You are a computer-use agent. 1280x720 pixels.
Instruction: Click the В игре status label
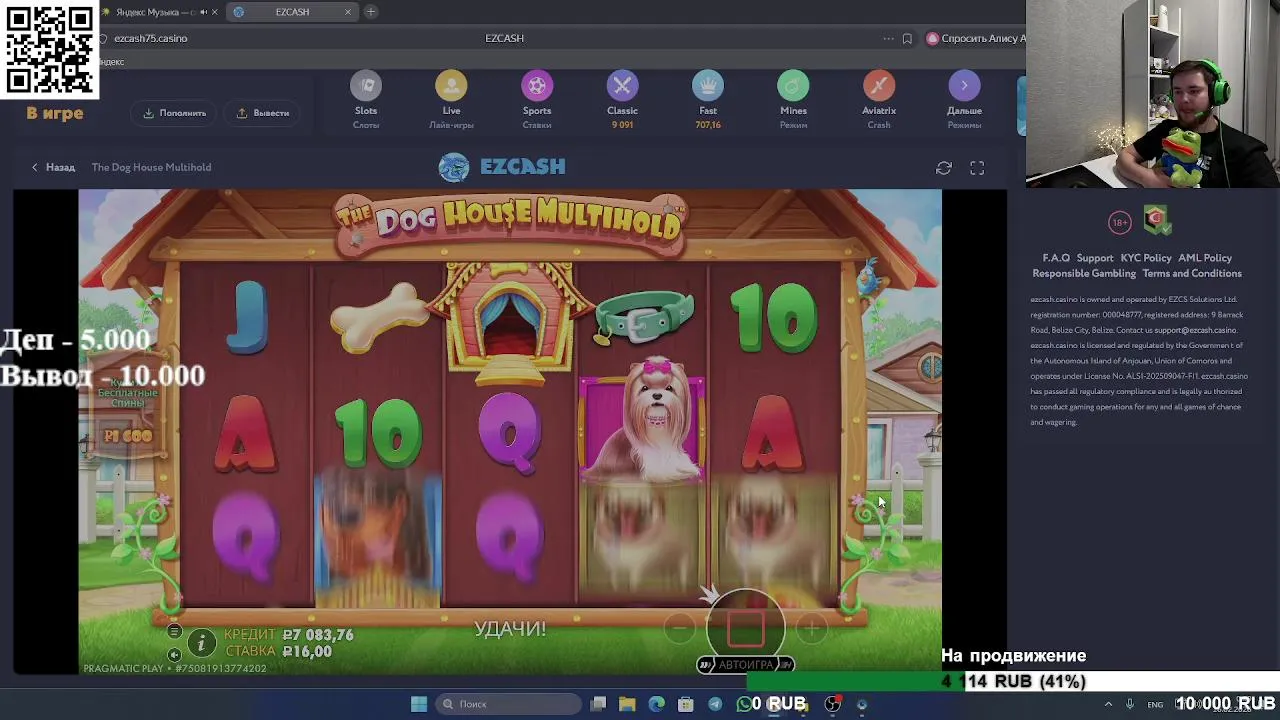click(x=55, y=113)
